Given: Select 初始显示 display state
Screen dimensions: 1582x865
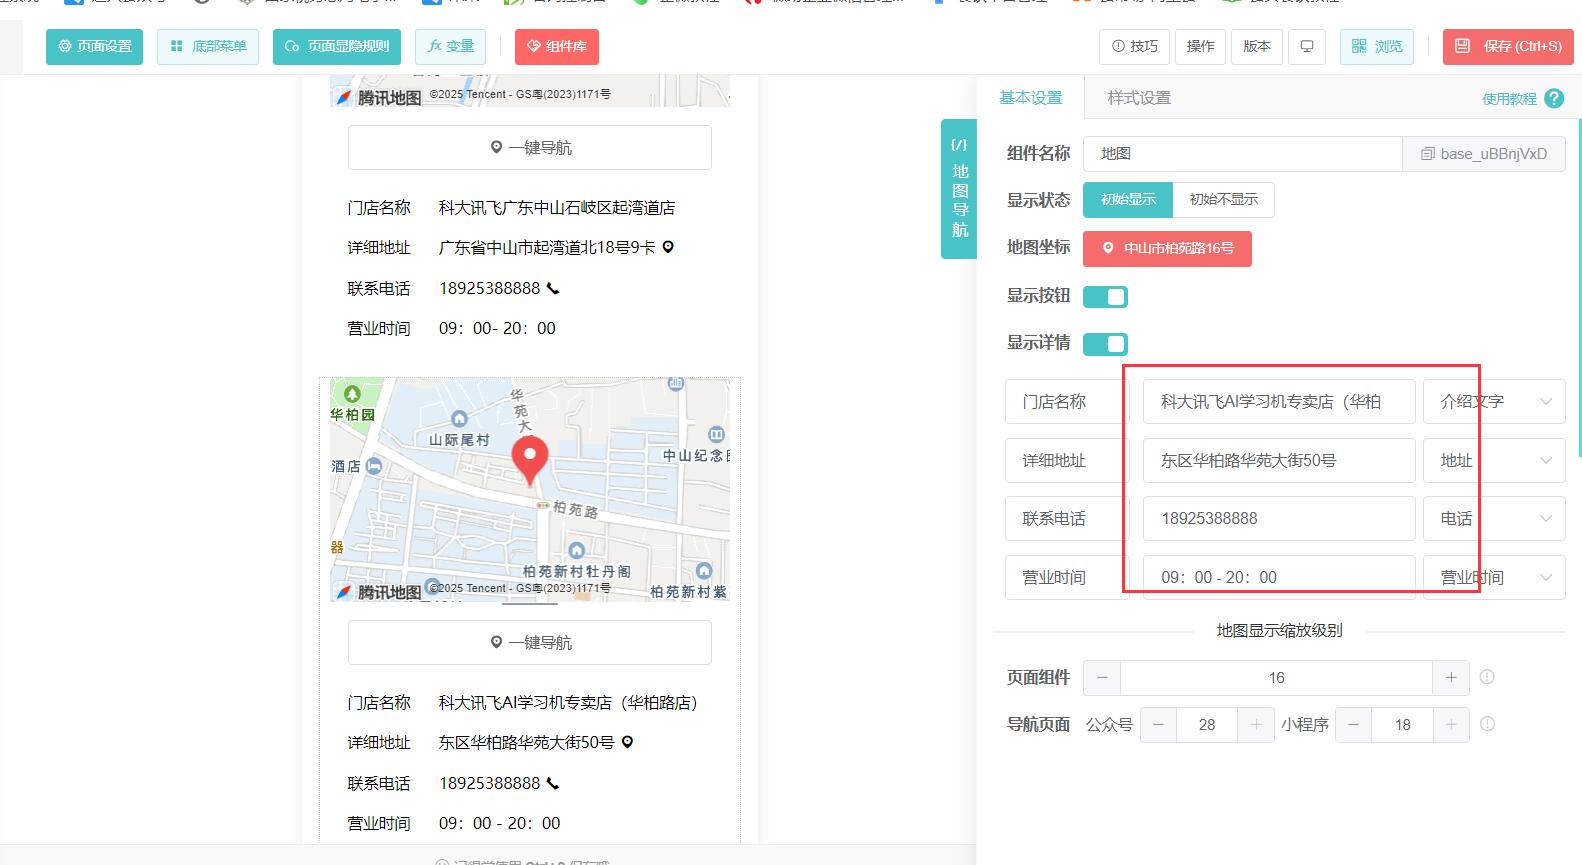Looking at the screenshot, I should [1128, 200].
